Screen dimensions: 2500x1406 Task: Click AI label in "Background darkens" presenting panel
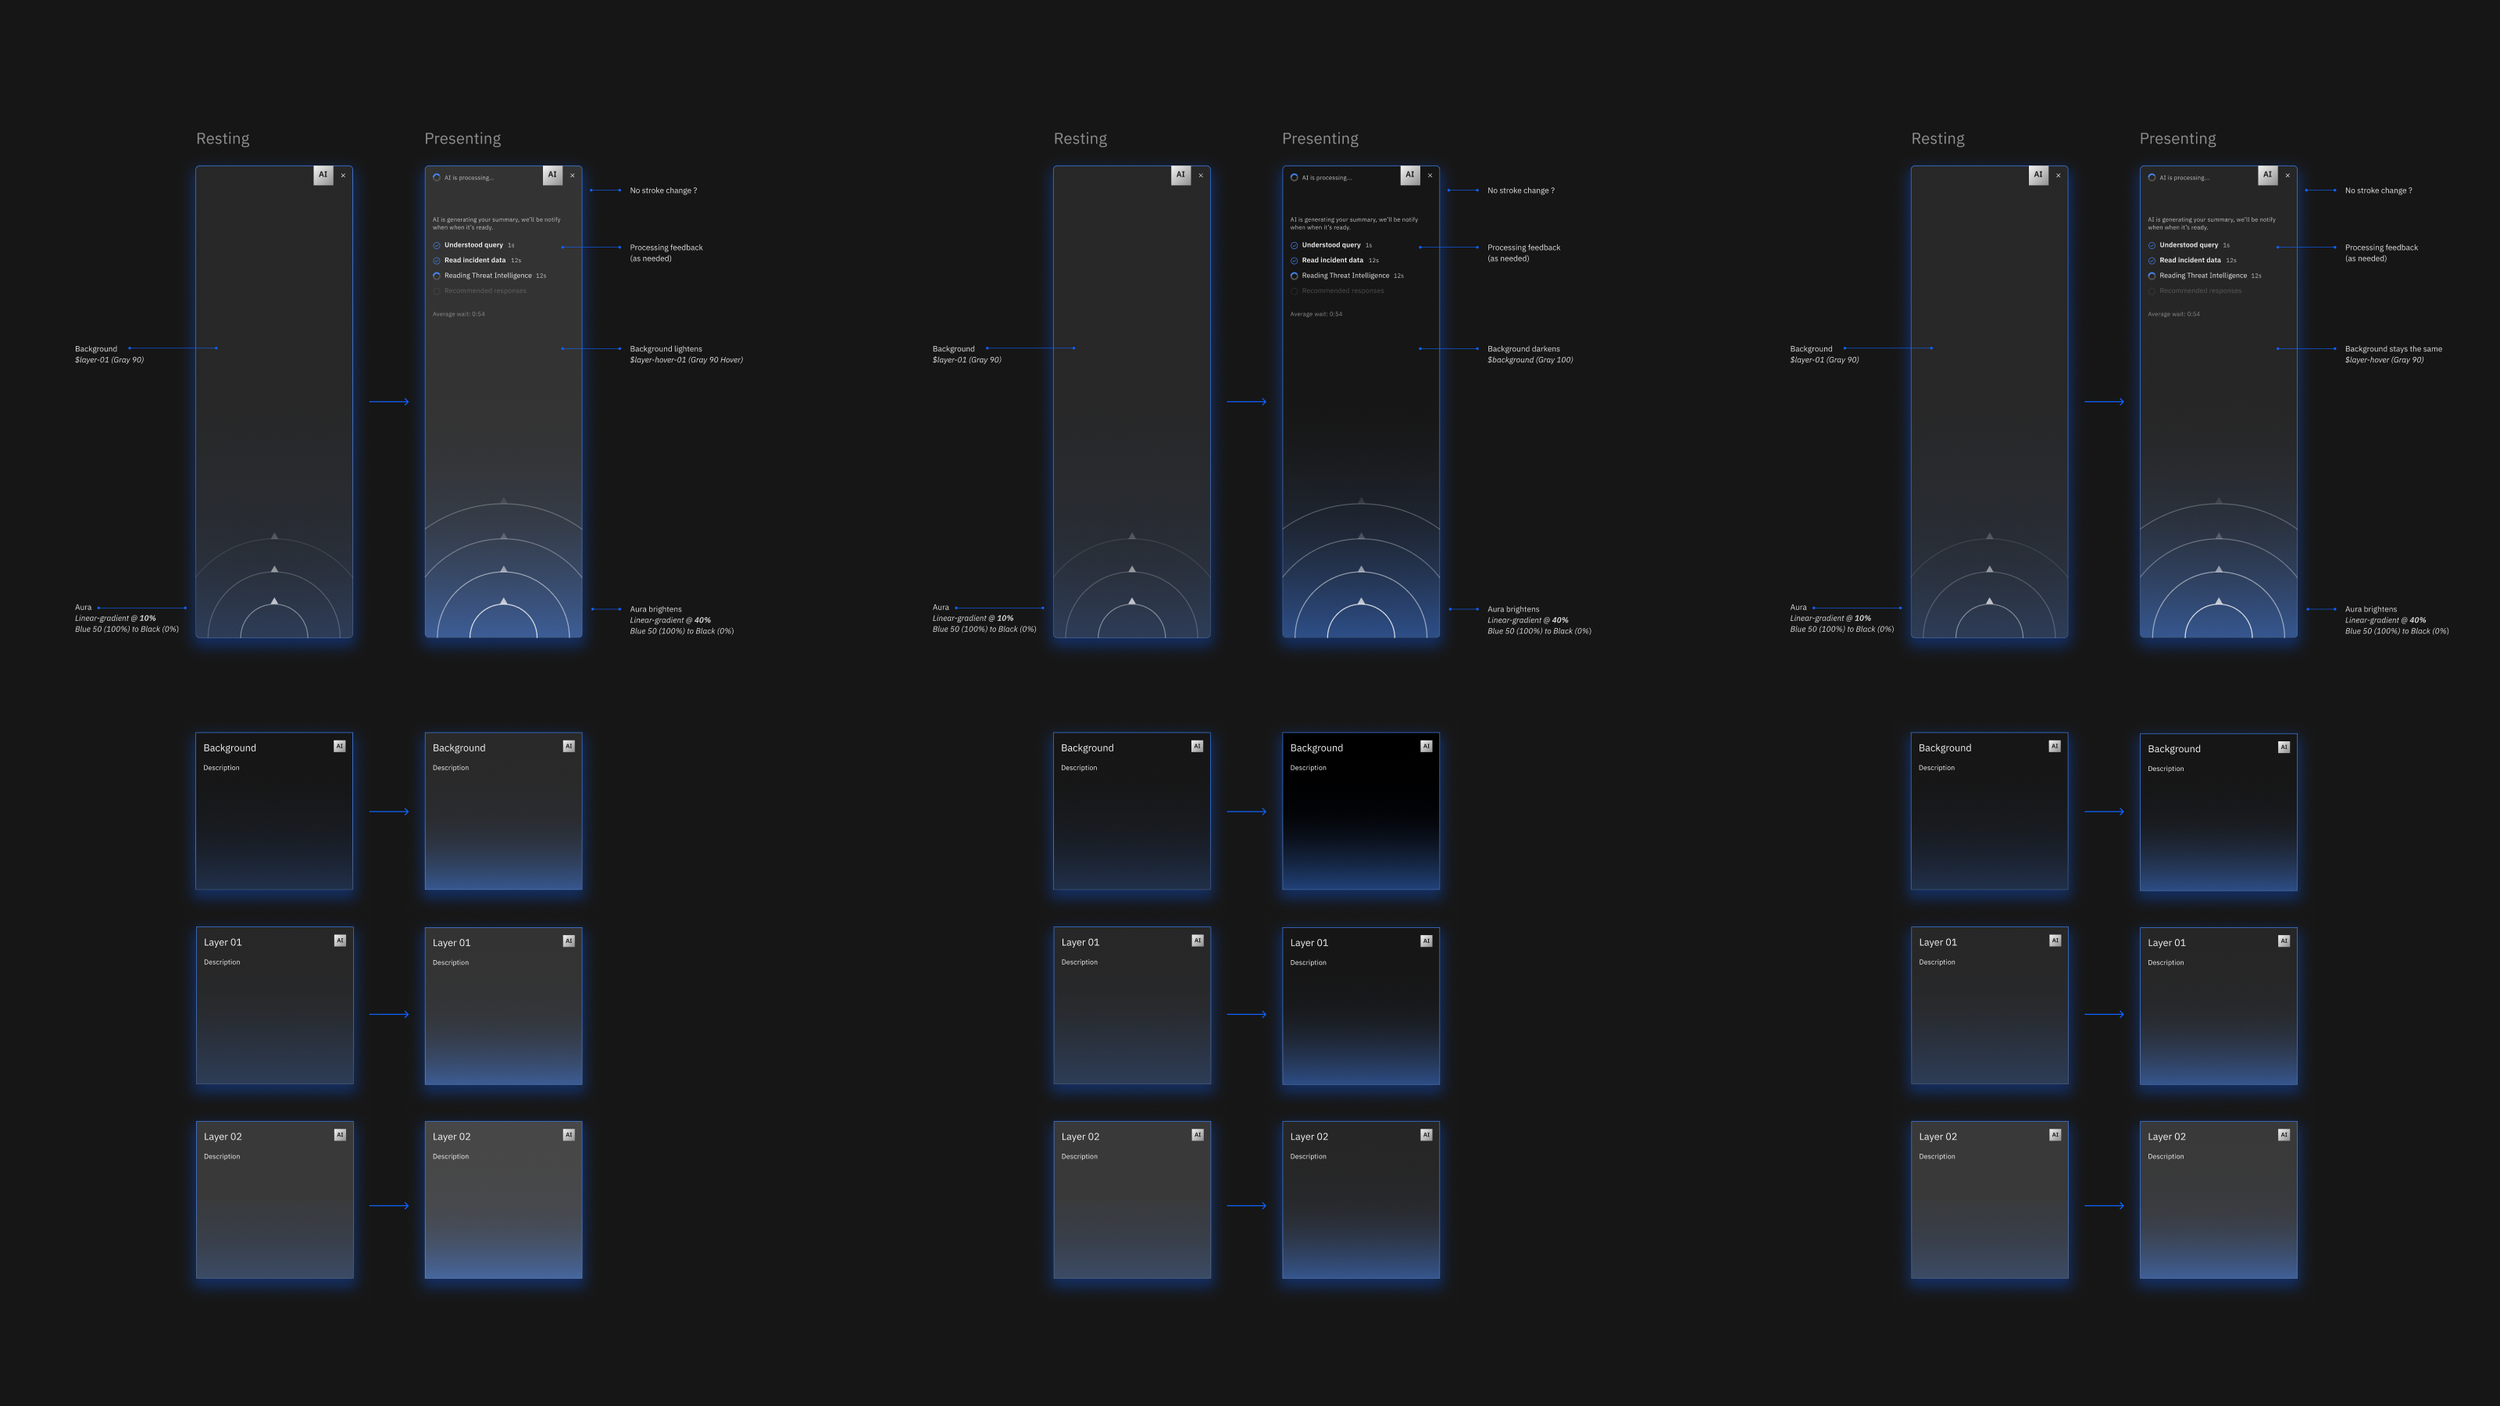(x=1410, y=175)
